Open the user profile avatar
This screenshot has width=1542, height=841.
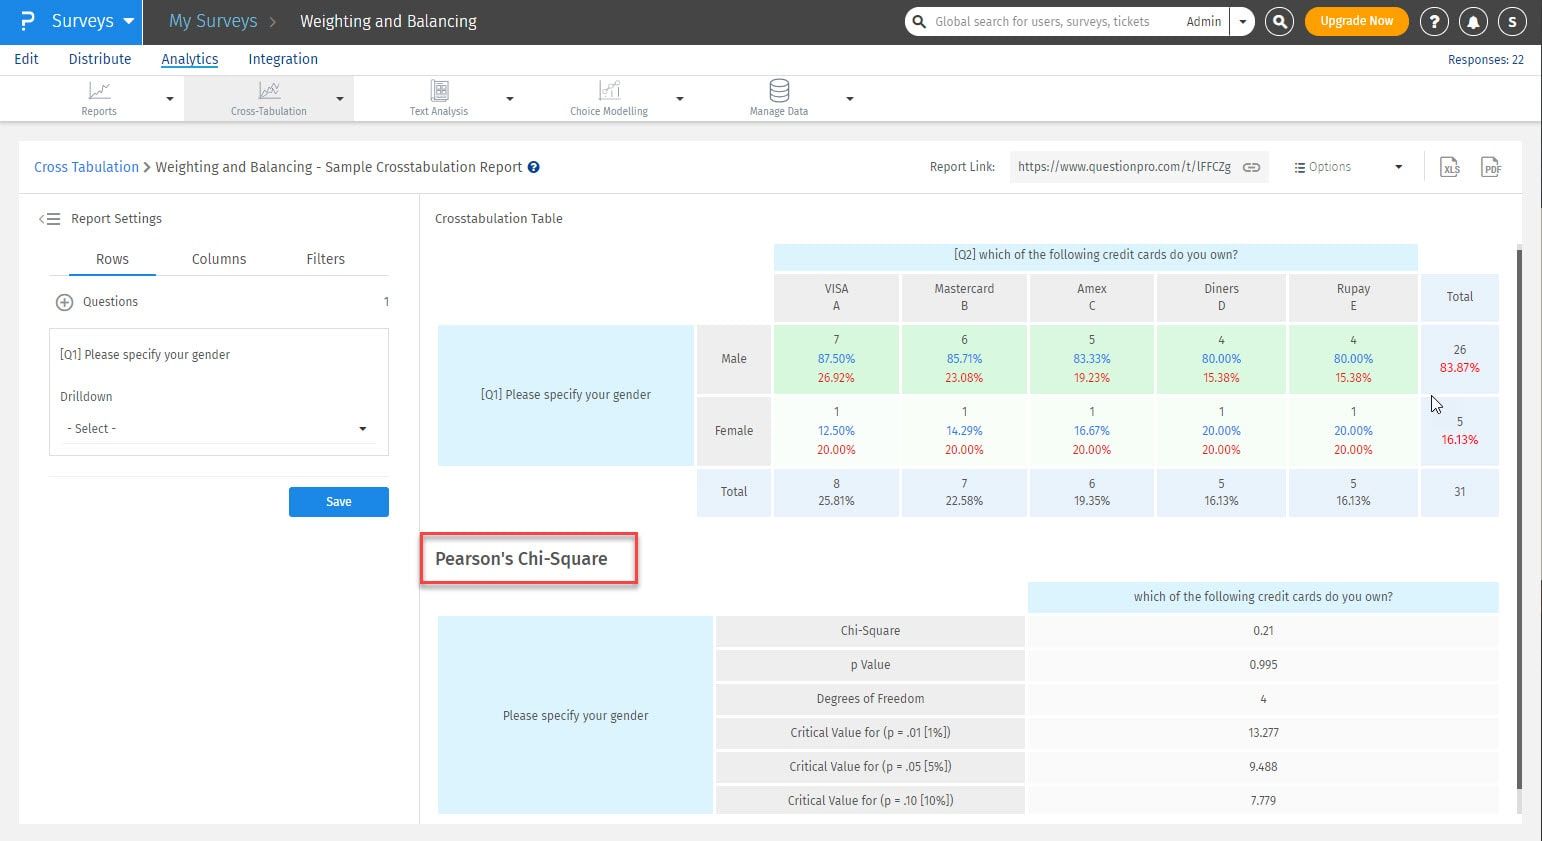(x=1512, y=21)
